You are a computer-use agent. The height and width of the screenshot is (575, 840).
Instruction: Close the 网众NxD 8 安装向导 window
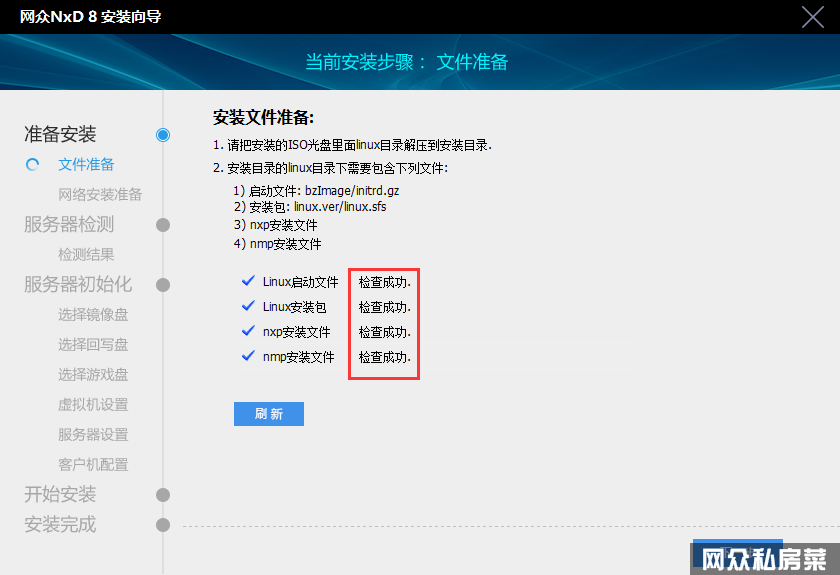[x=813, y=17]
